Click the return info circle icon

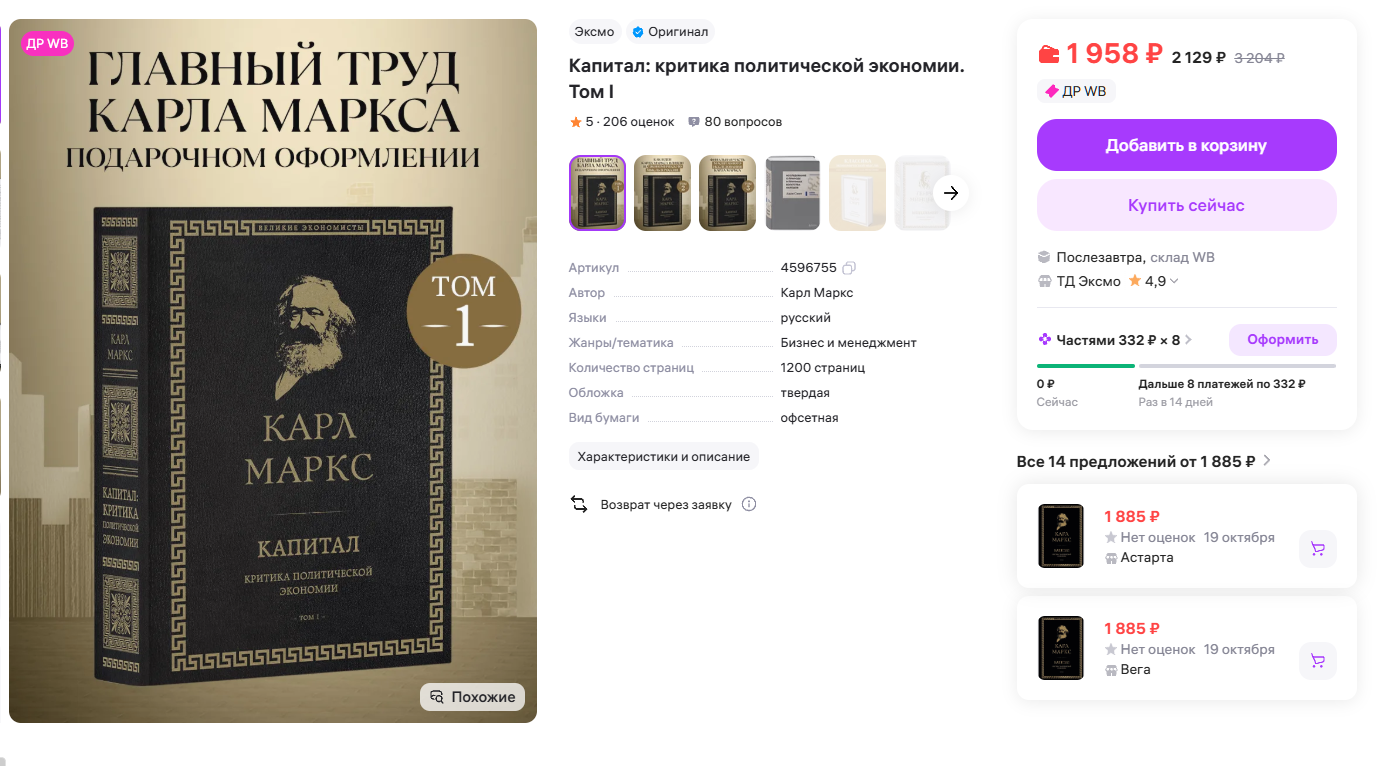tap(749, 504)
